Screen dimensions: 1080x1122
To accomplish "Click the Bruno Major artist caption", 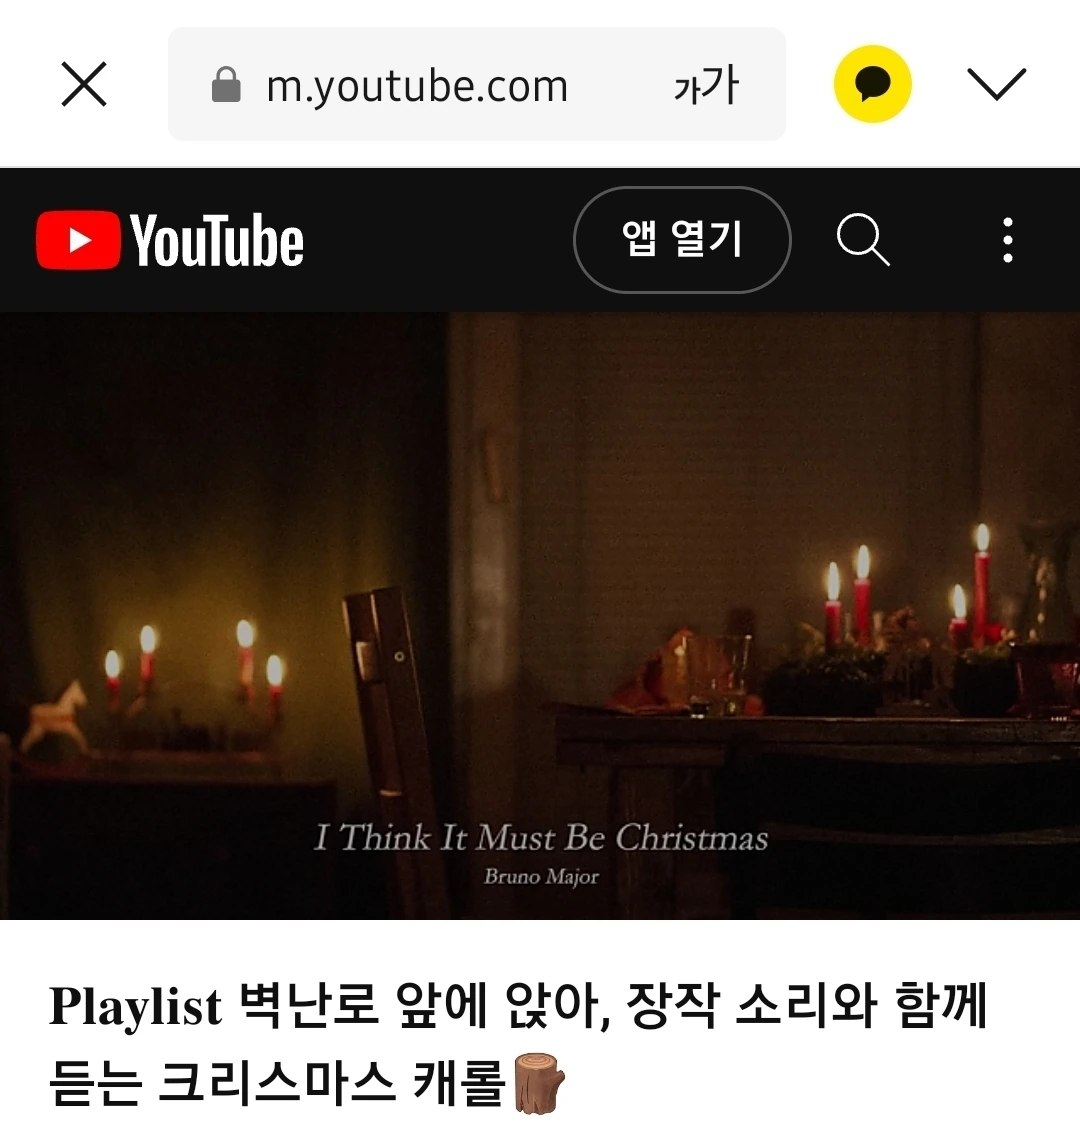I will [541, 877].
